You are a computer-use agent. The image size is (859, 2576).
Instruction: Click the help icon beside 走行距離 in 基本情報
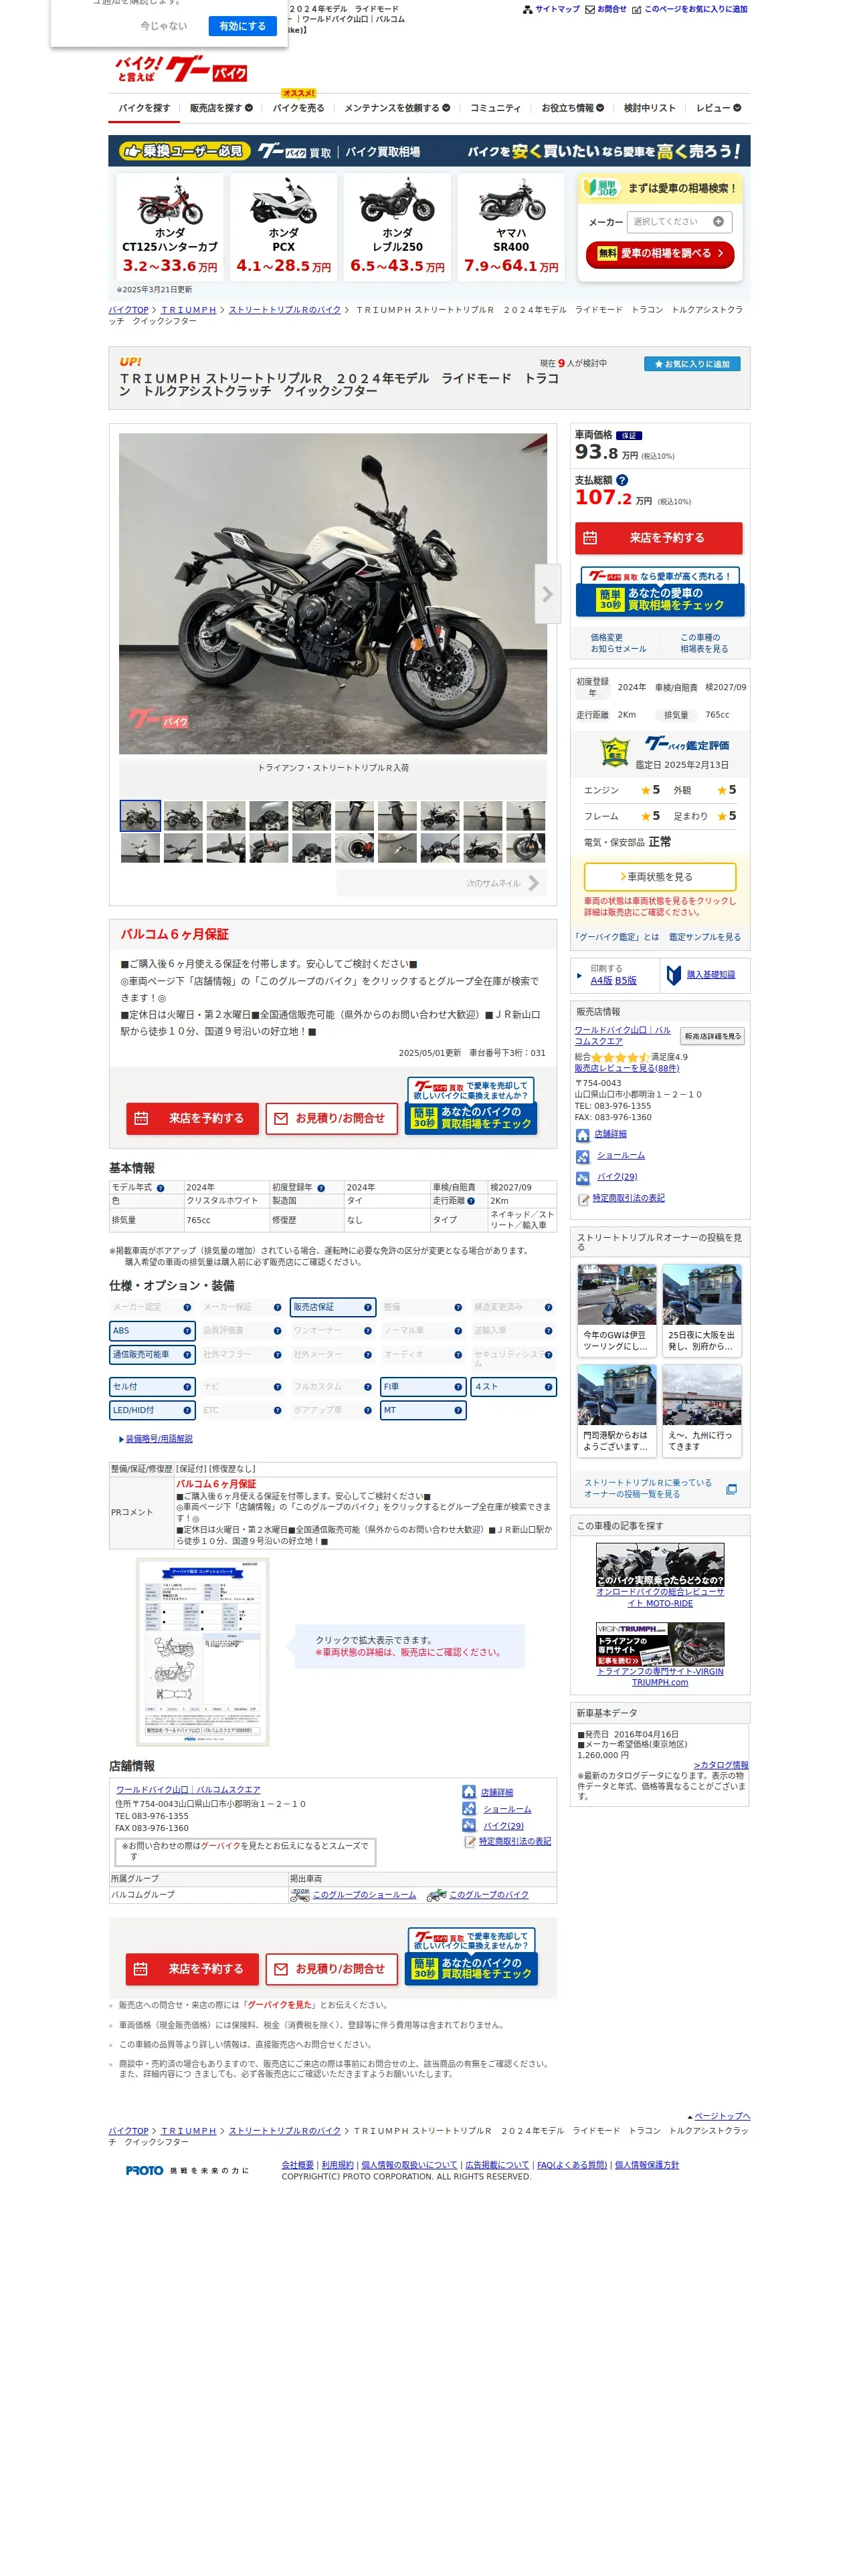[x=471, y=1200]
